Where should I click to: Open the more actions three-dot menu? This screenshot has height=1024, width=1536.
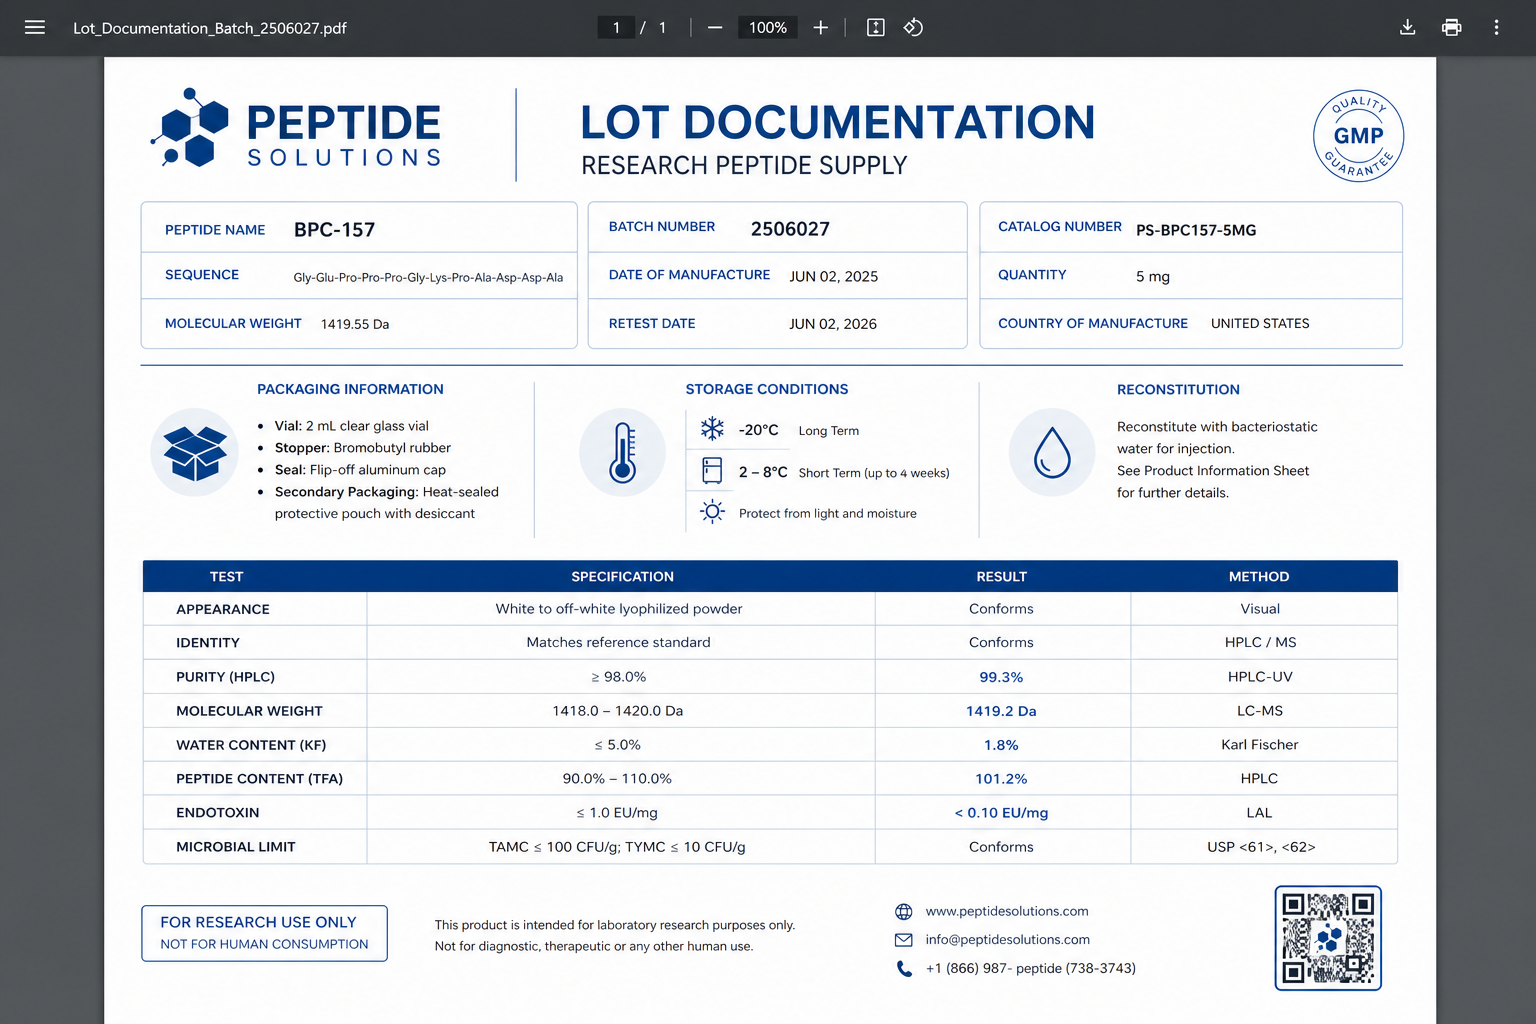coord(1496,27)
